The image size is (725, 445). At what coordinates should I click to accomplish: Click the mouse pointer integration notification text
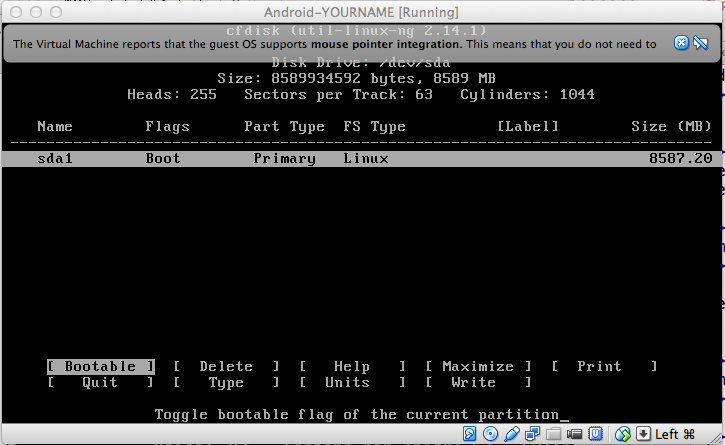(335, 44)
